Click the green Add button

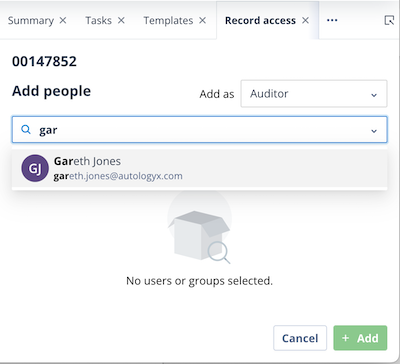(360, 338)
